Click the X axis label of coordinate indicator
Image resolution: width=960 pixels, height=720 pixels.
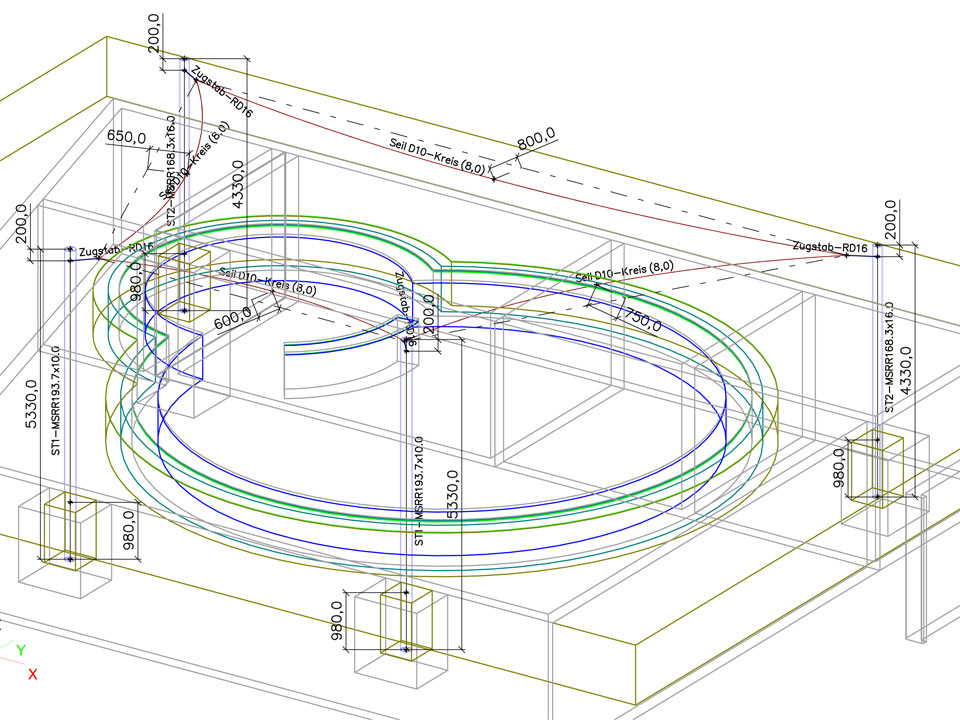click(x=32, y=674)
